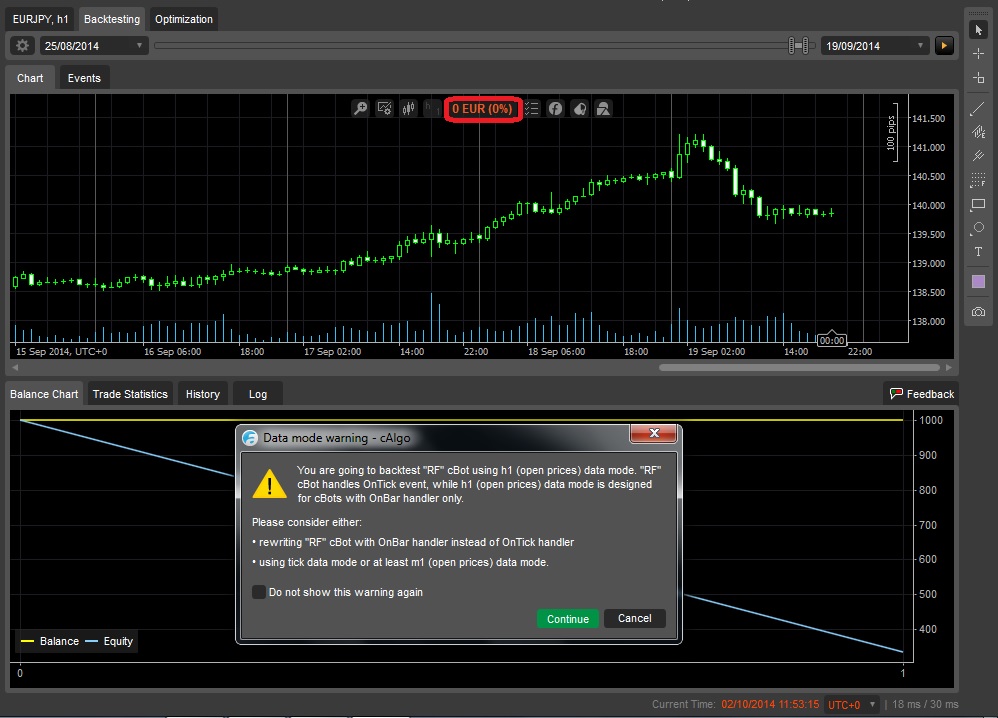Open the end date 19/09/2014 dropdown
998x718 pixels.
[x=875, y=46]
